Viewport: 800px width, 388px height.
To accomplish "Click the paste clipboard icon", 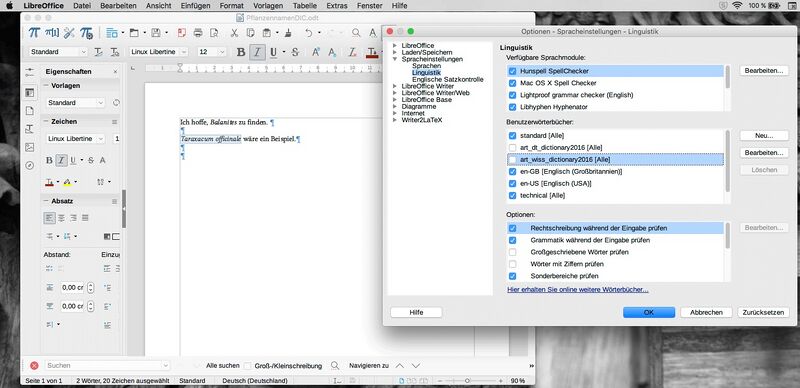I will (x=266, y=33).
